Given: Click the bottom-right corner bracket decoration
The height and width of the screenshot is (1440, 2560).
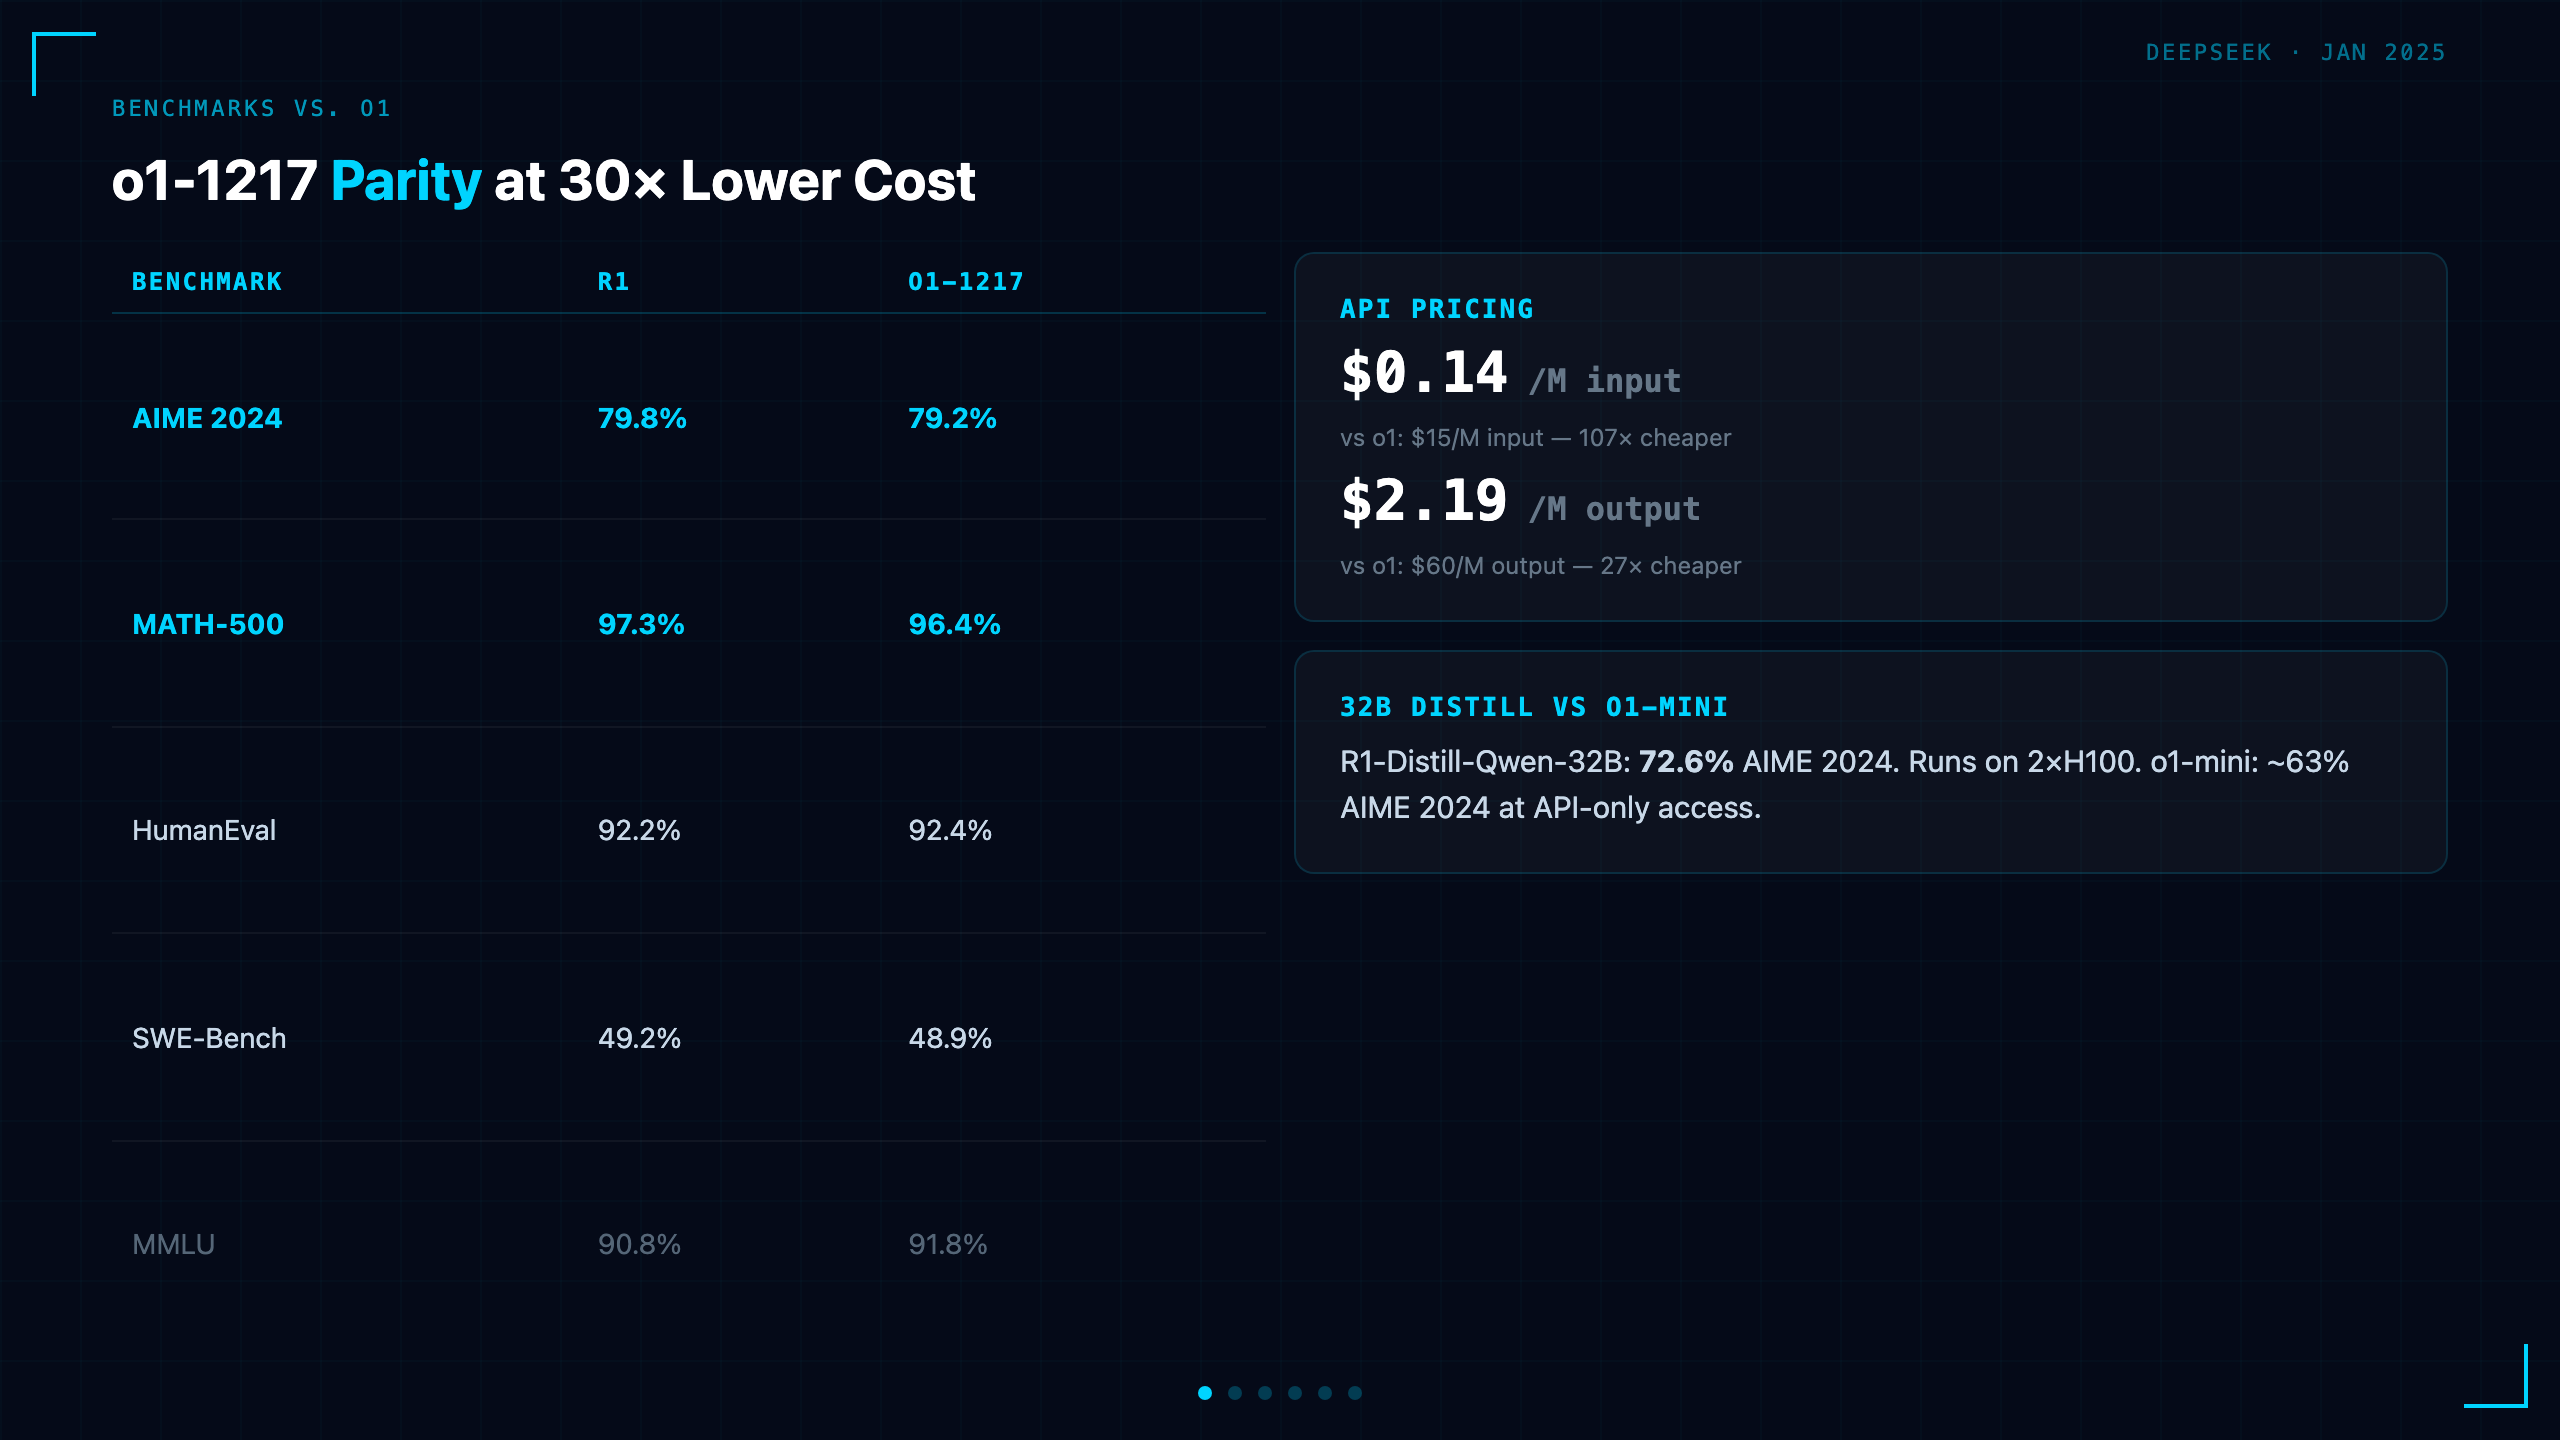Looking at the screenshot, I should tap(2496, 1376).
